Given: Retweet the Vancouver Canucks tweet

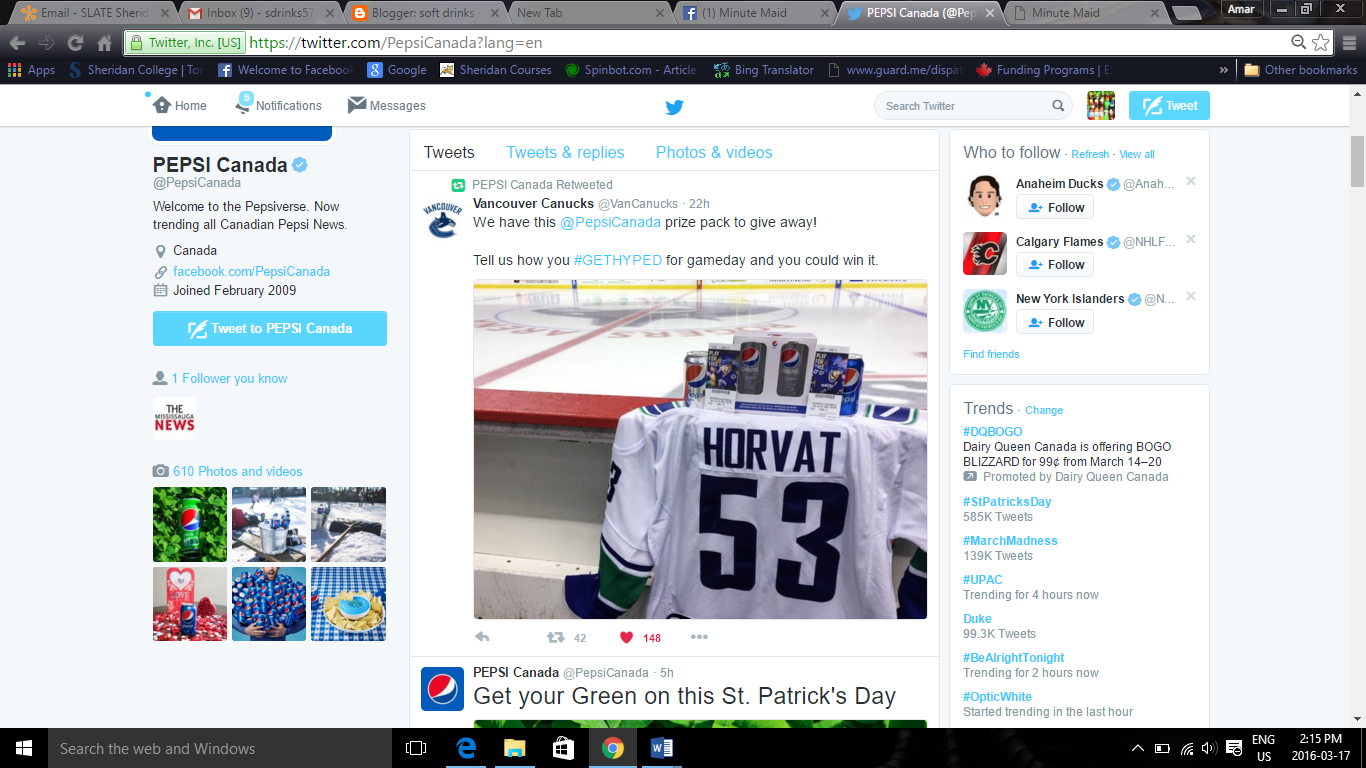Looking at the screenshot, I should point(555,637).
